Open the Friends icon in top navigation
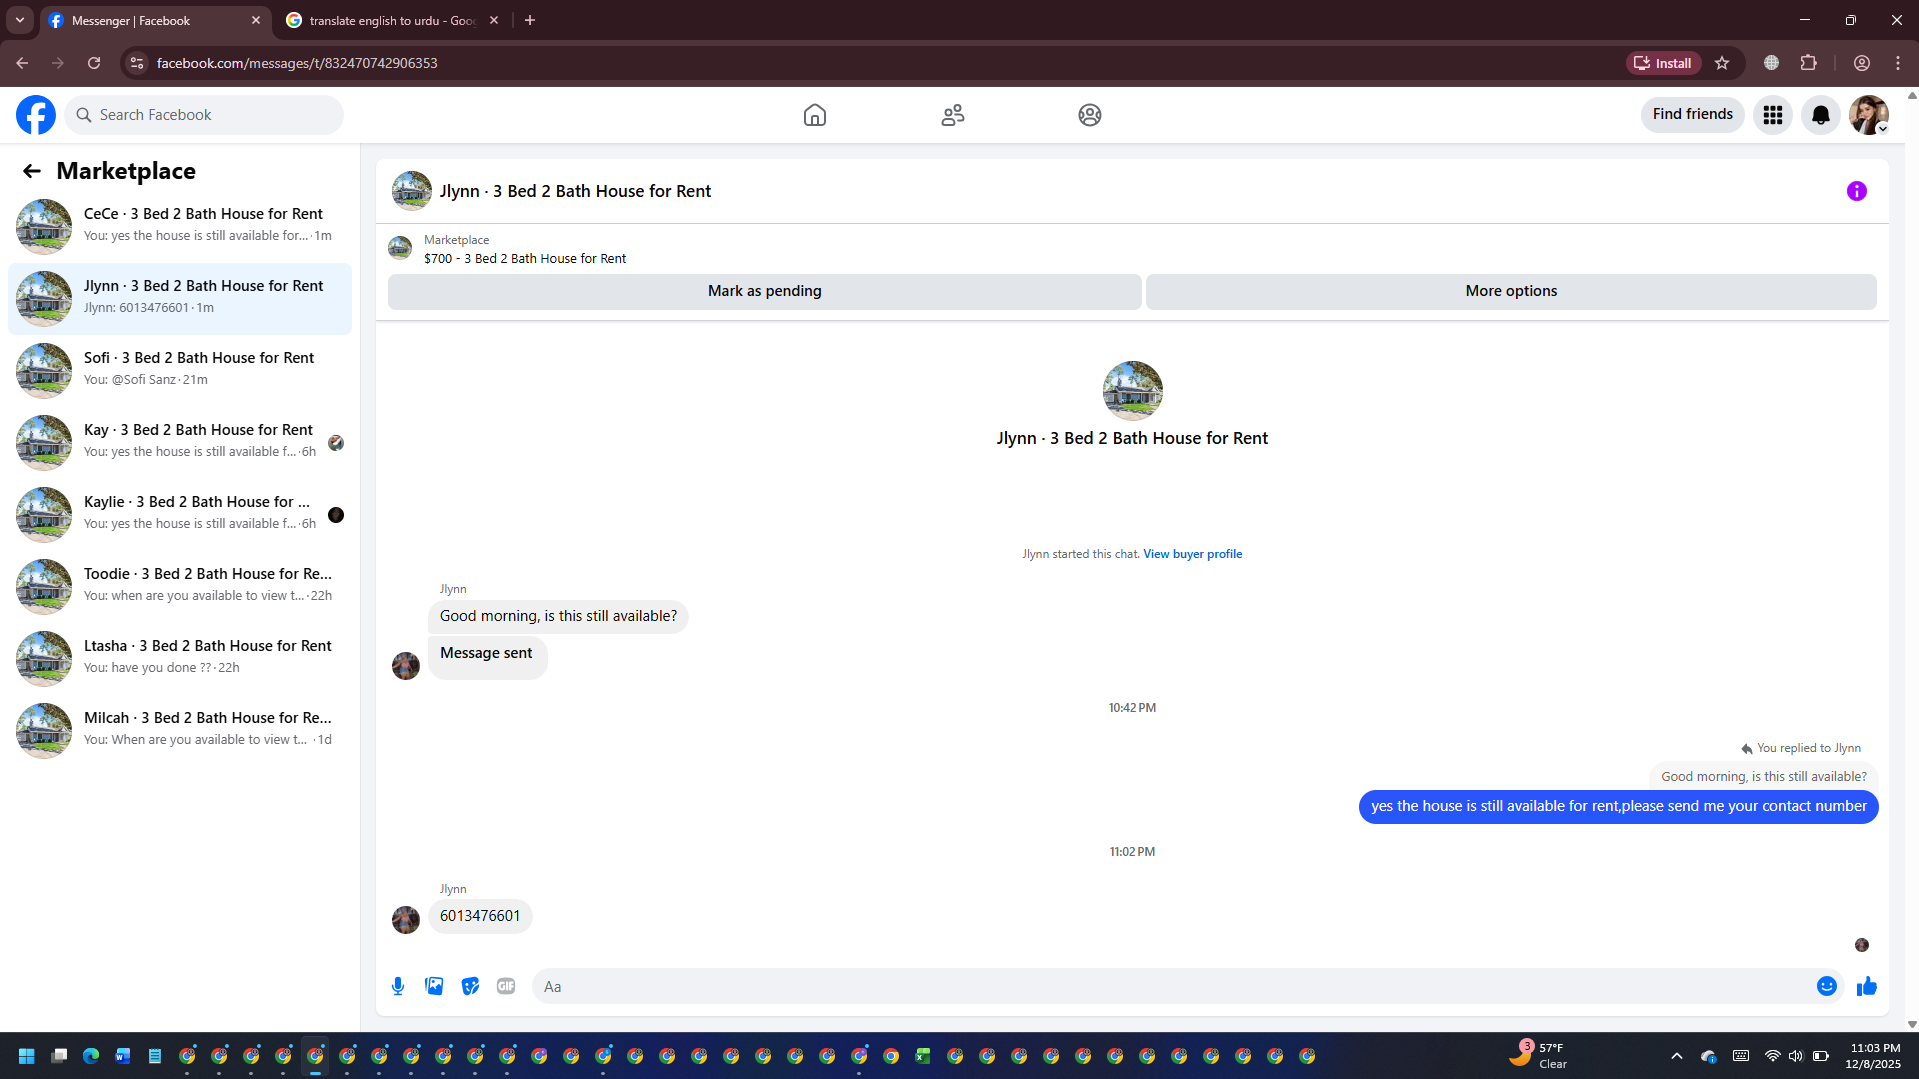This screenshot has width=1919, height=1079. [x=953, y=115]
